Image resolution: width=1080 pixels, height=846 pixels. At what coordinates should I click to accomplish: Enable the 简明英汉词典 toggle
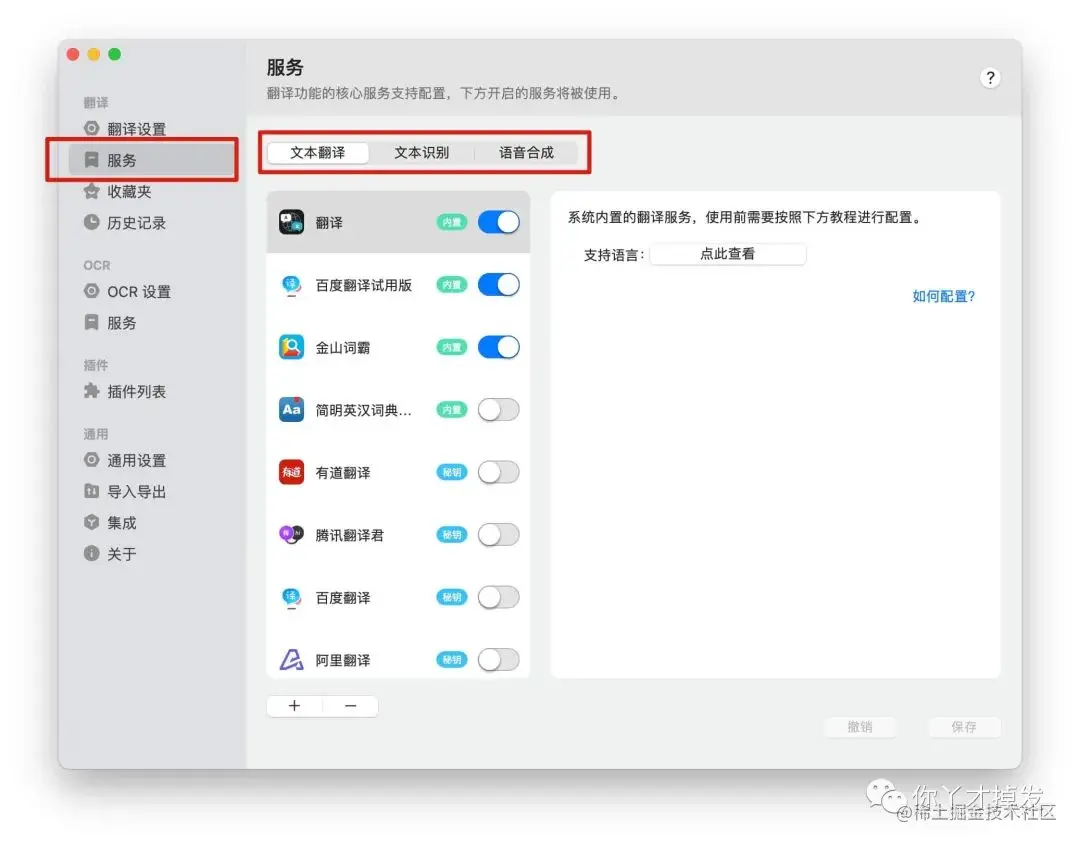point(498,409)
